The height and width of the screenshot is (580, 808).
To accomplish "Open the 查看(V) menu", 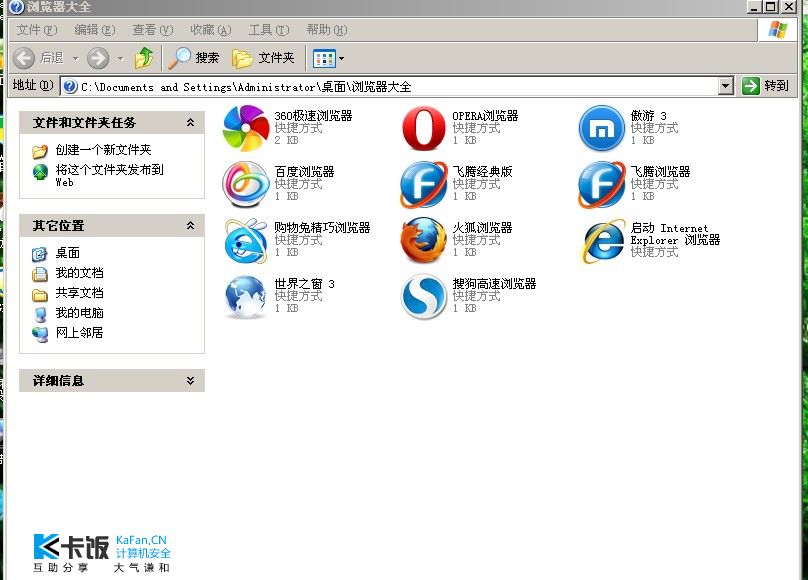I will click(153, 30).
